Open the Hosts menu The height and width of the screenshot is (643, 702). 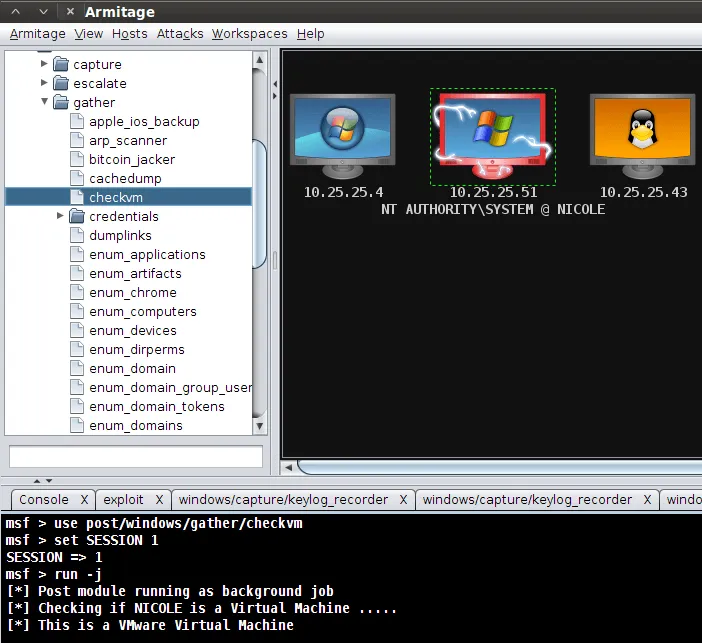[129, 34]
